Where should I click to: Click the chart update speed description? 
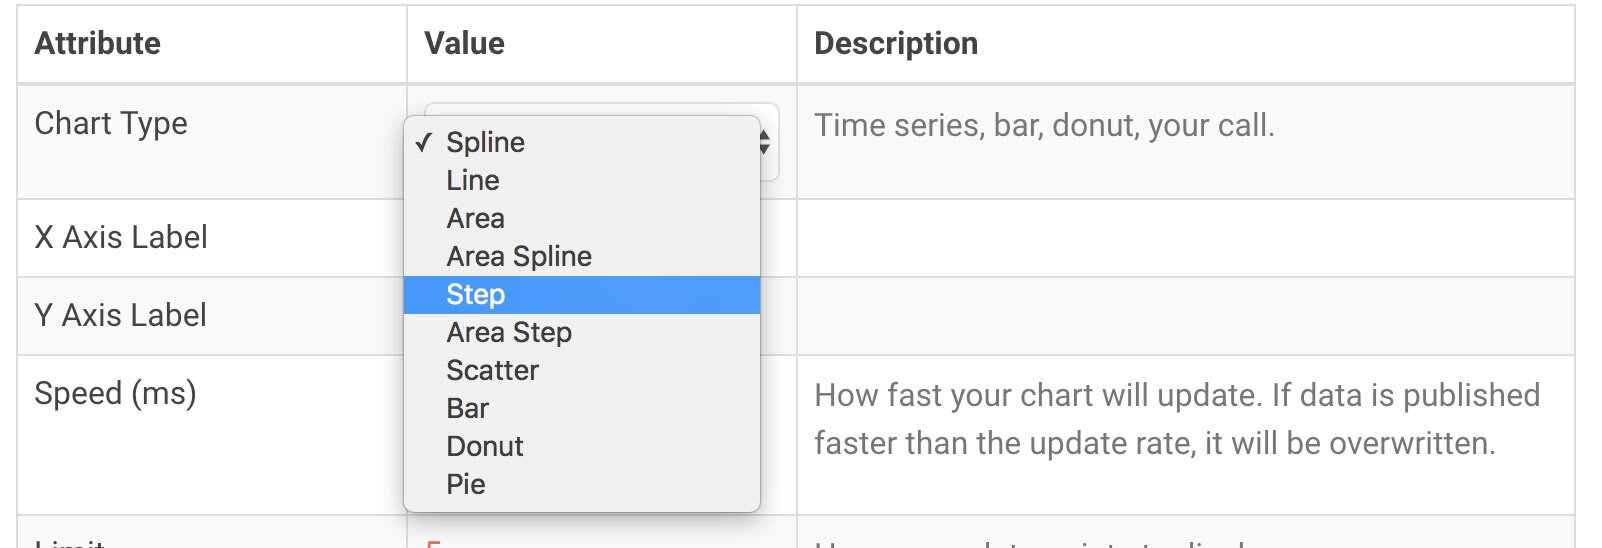point(1176,419)
